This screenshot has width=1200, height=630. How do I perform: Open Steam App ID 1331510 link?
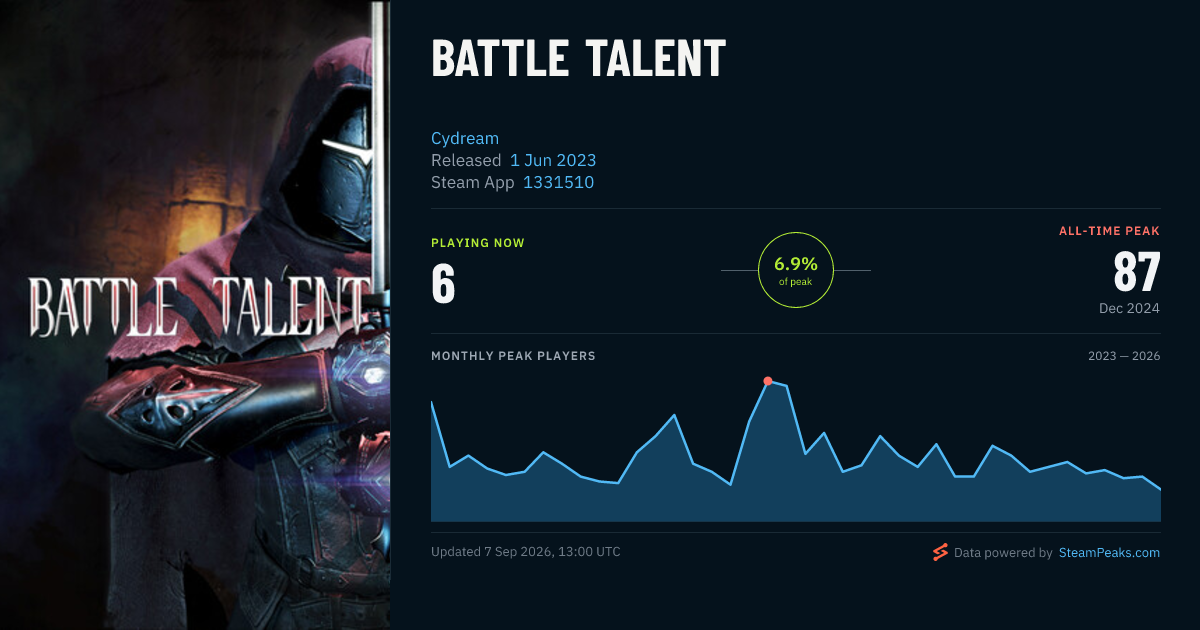(558, 182)
